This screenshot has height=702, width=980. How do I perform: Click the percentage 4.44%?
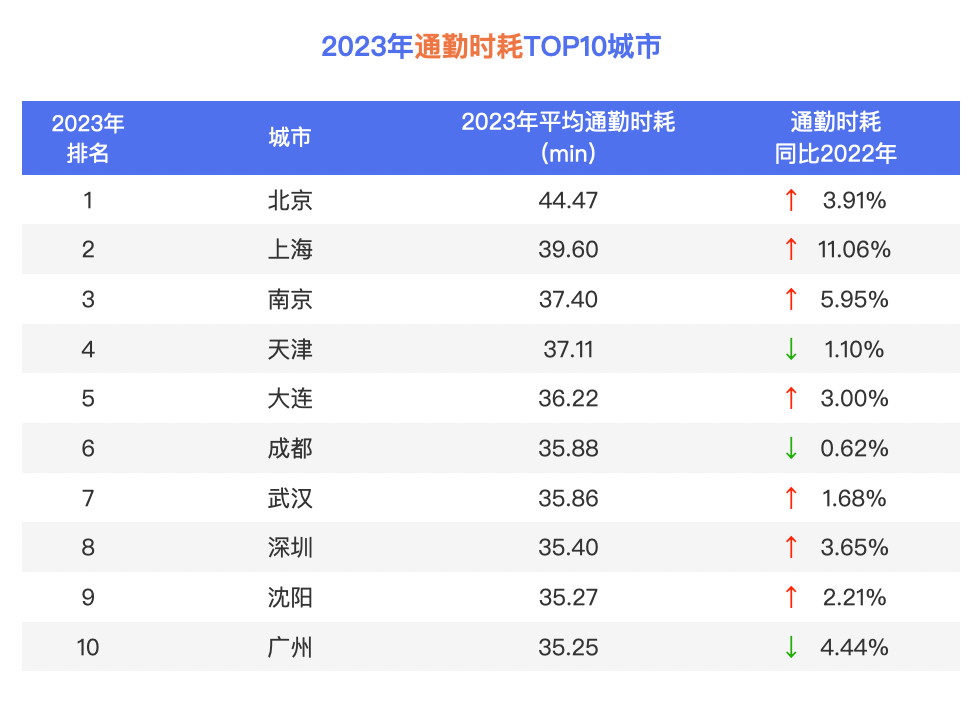click(854, 647)
